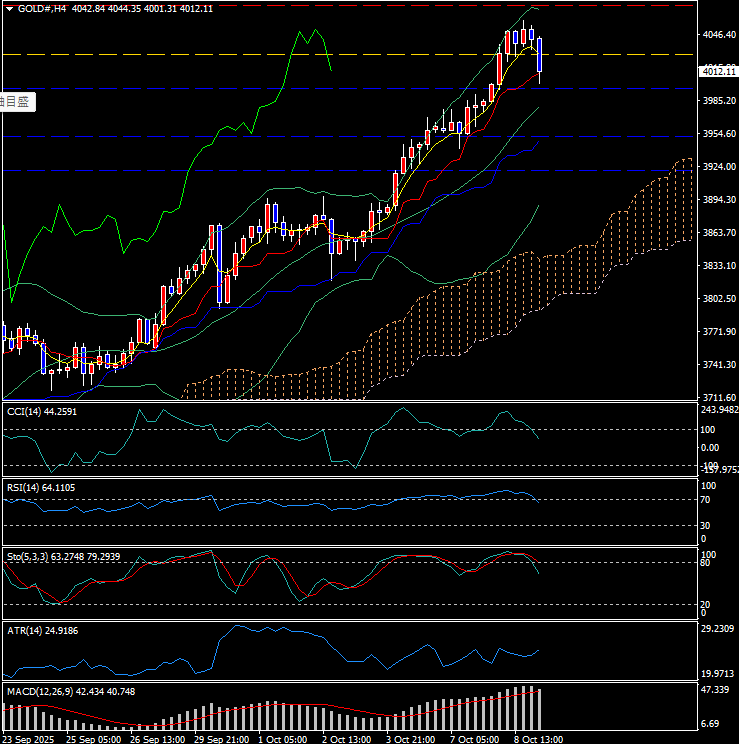Screen dimensions: 739x744
Task: Click the 4046.40 price scale label
Action: (x=718, y=35)
